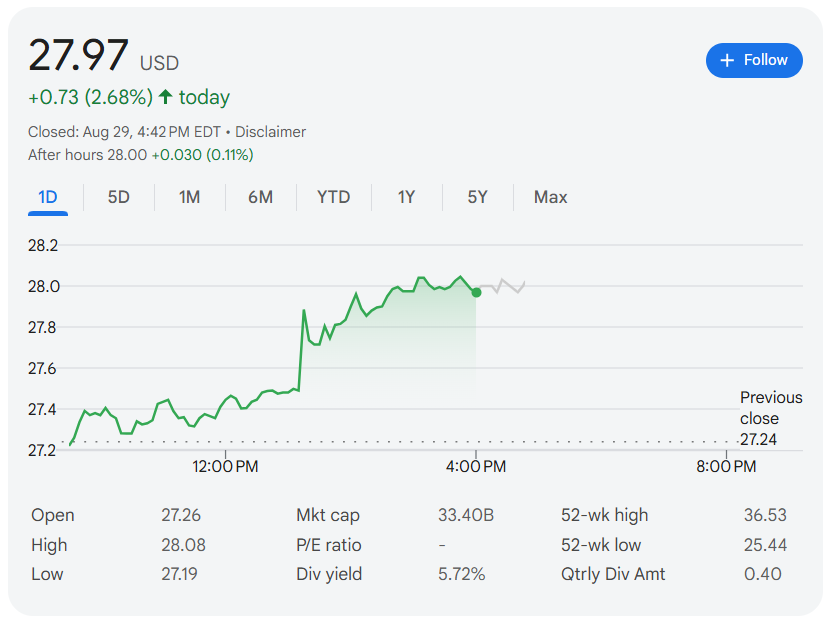The image size is (826, 624).
Task: Show the Max time range
Action: click(550, 197)
